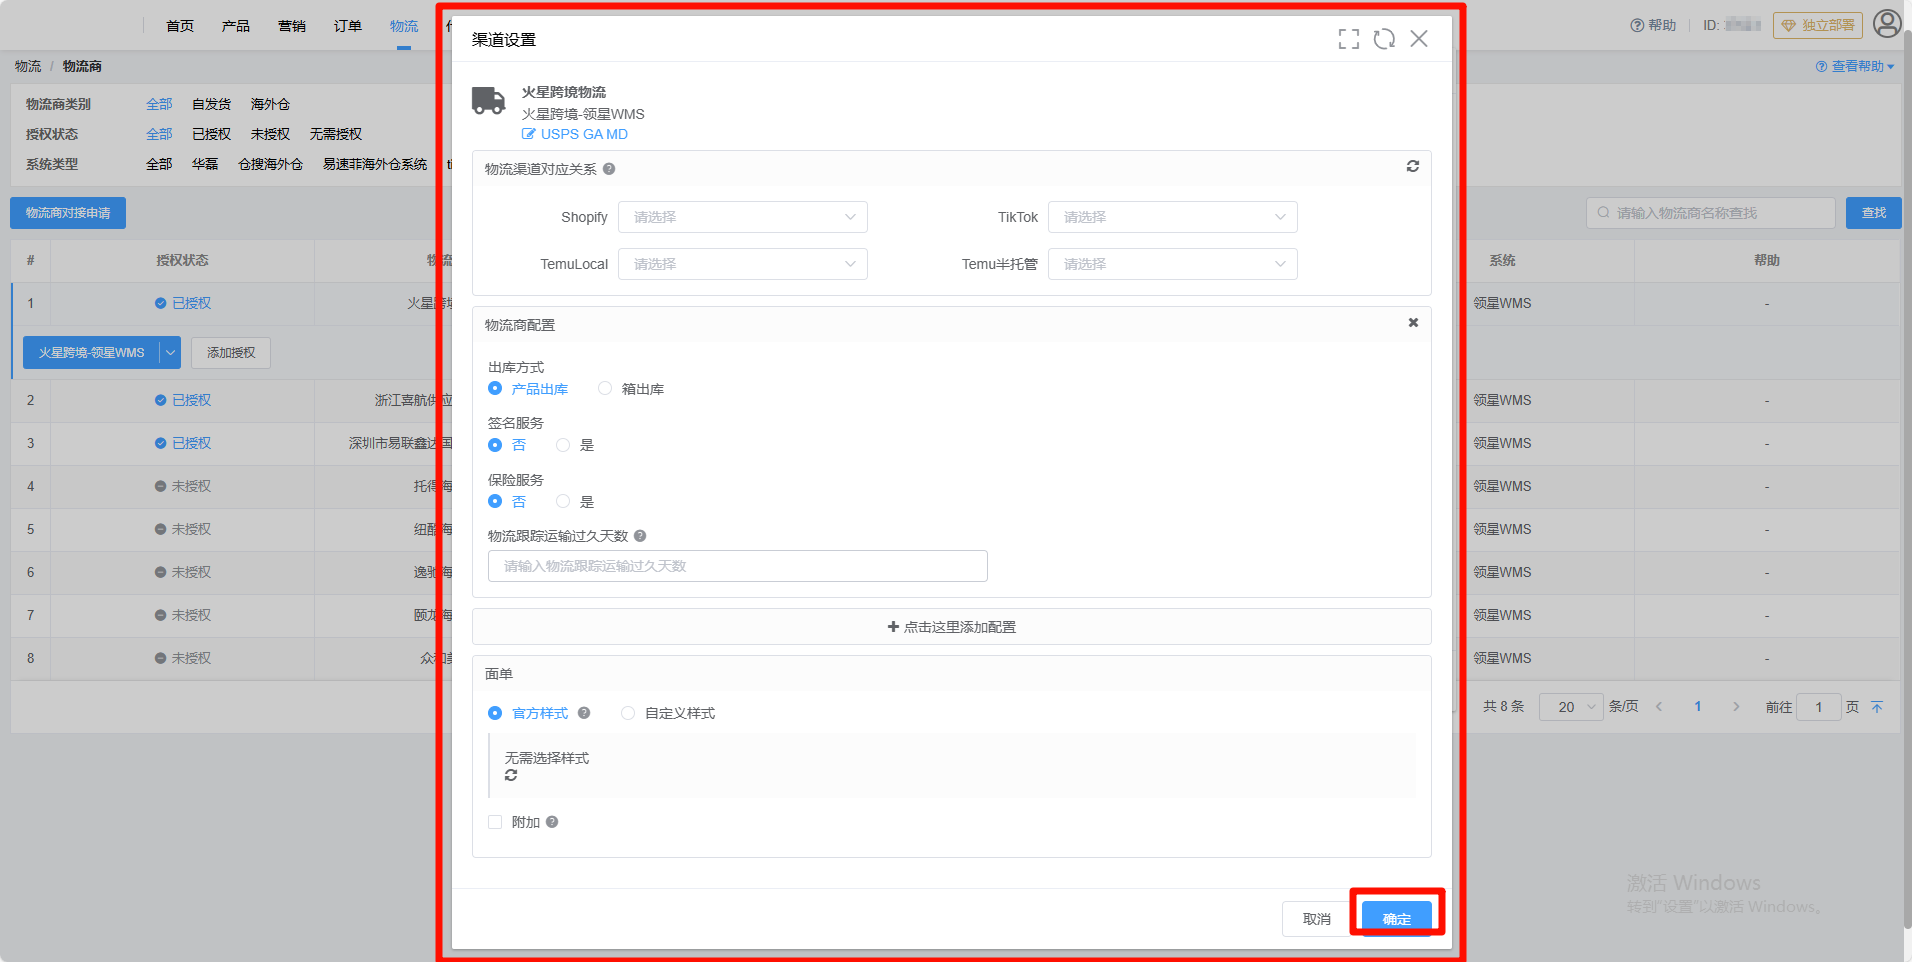The height and width of the screenshot is (962, 1912).
Task: Click help icon beside 官方样式
Action: click(584, 713)
